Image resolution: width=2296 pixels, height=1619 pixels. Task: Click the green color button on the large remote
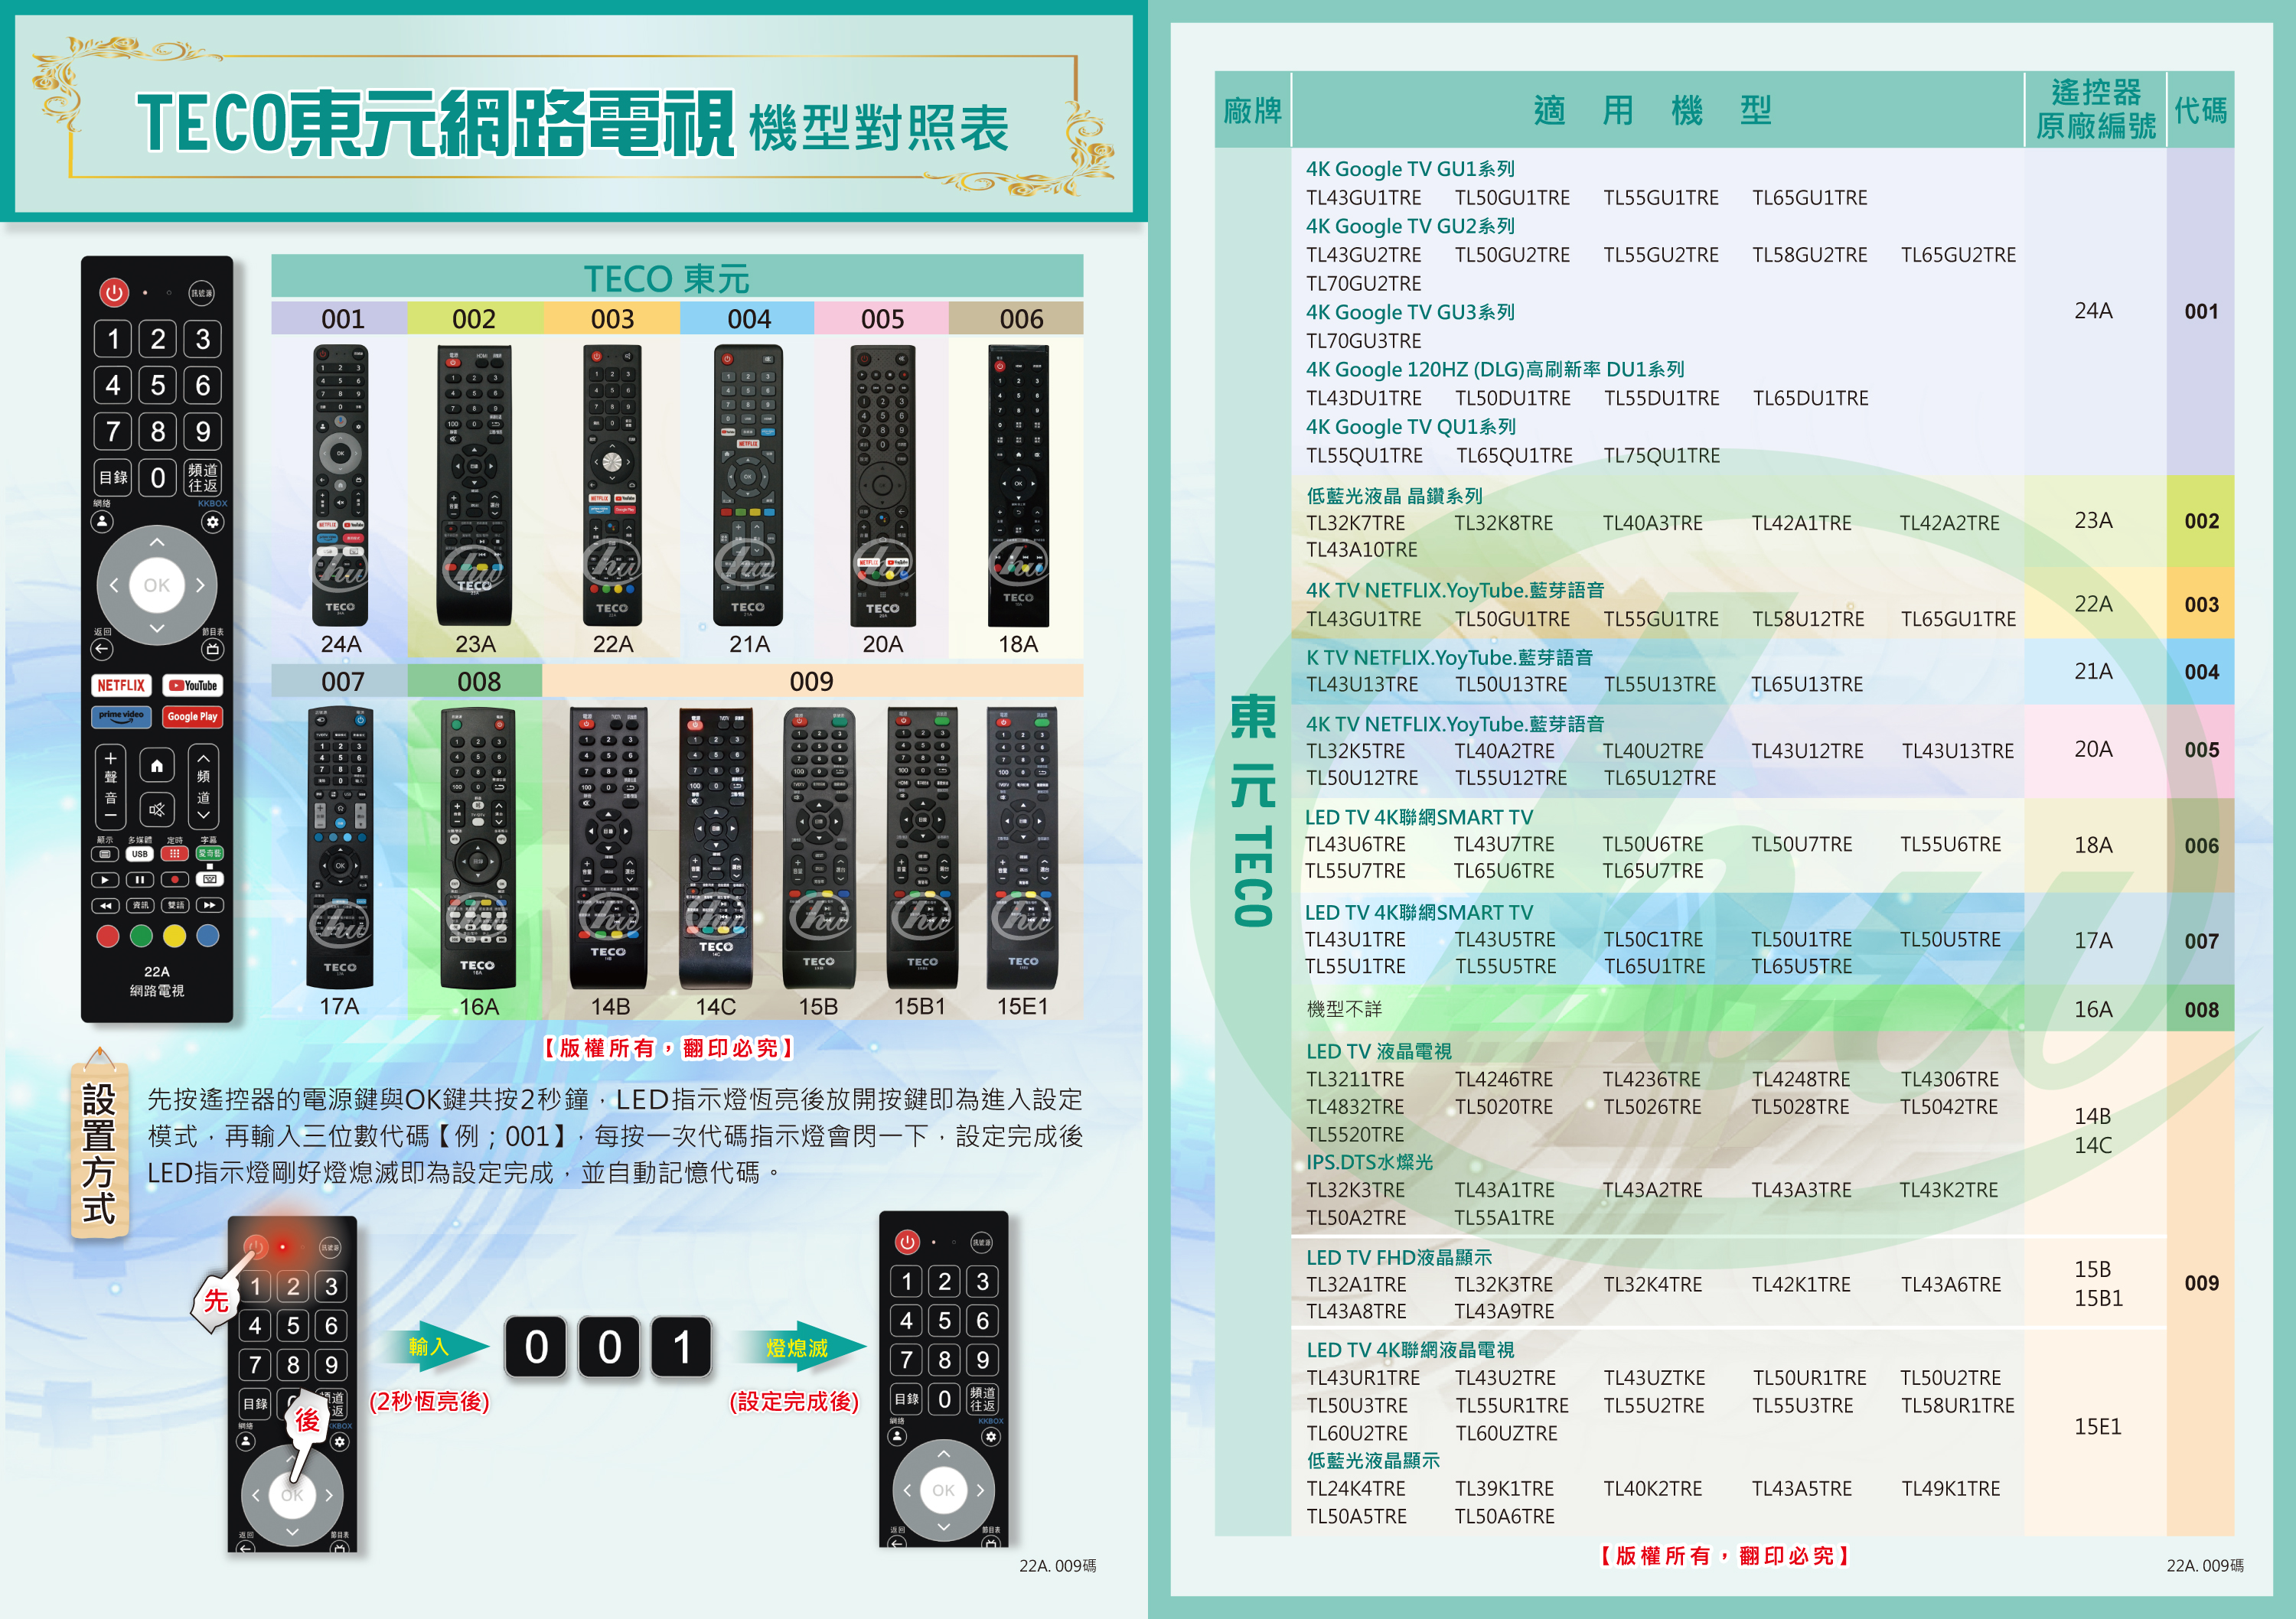point(141,936)
